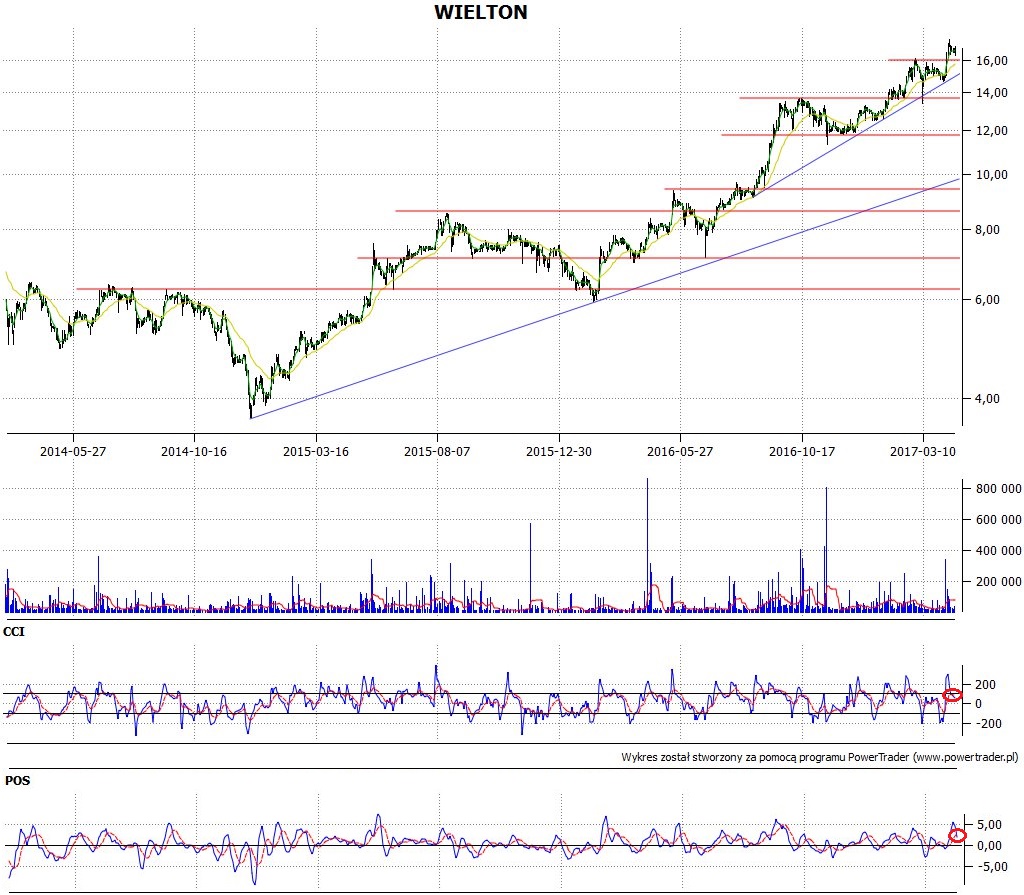Select the 600 000 volume axis label
The width and height of the screenshot is (1024, 895).
point(999,519)
